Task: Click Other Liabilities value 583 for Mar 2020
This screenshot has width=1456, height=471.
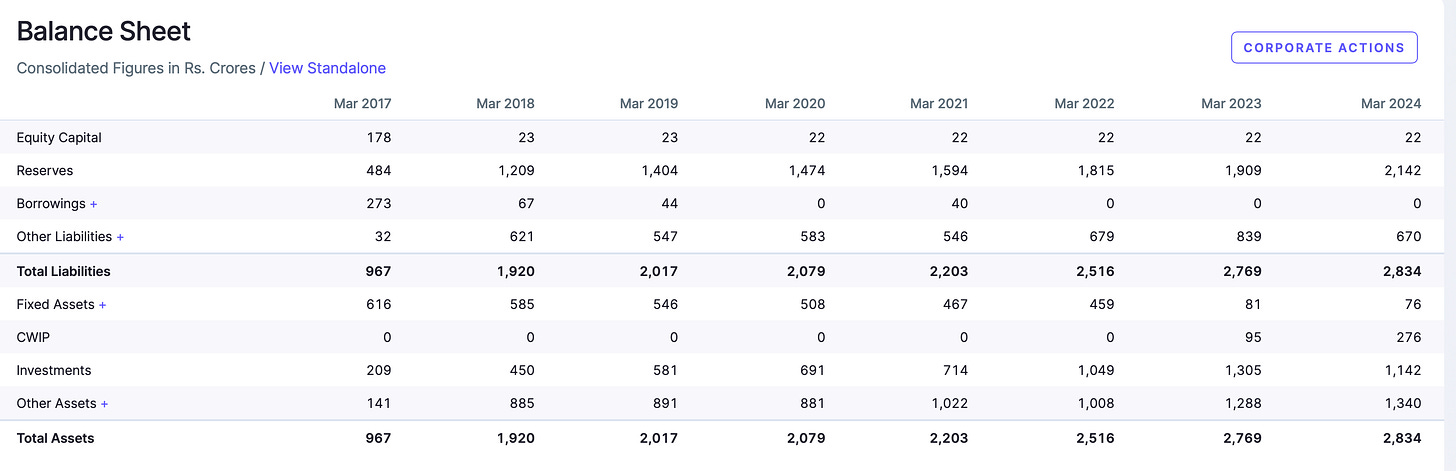Action: (x=812, y=237)
